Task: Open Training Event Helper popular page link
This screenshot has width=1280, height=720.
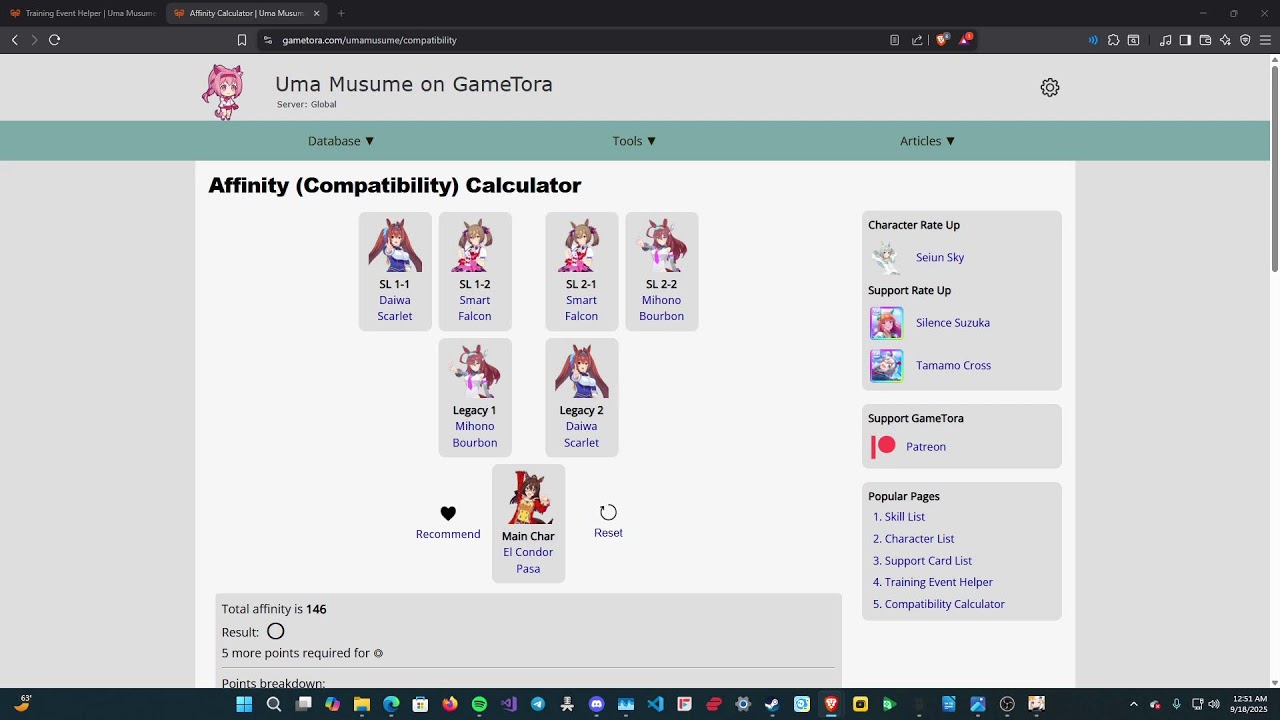Action: click(x=939, y=582)
